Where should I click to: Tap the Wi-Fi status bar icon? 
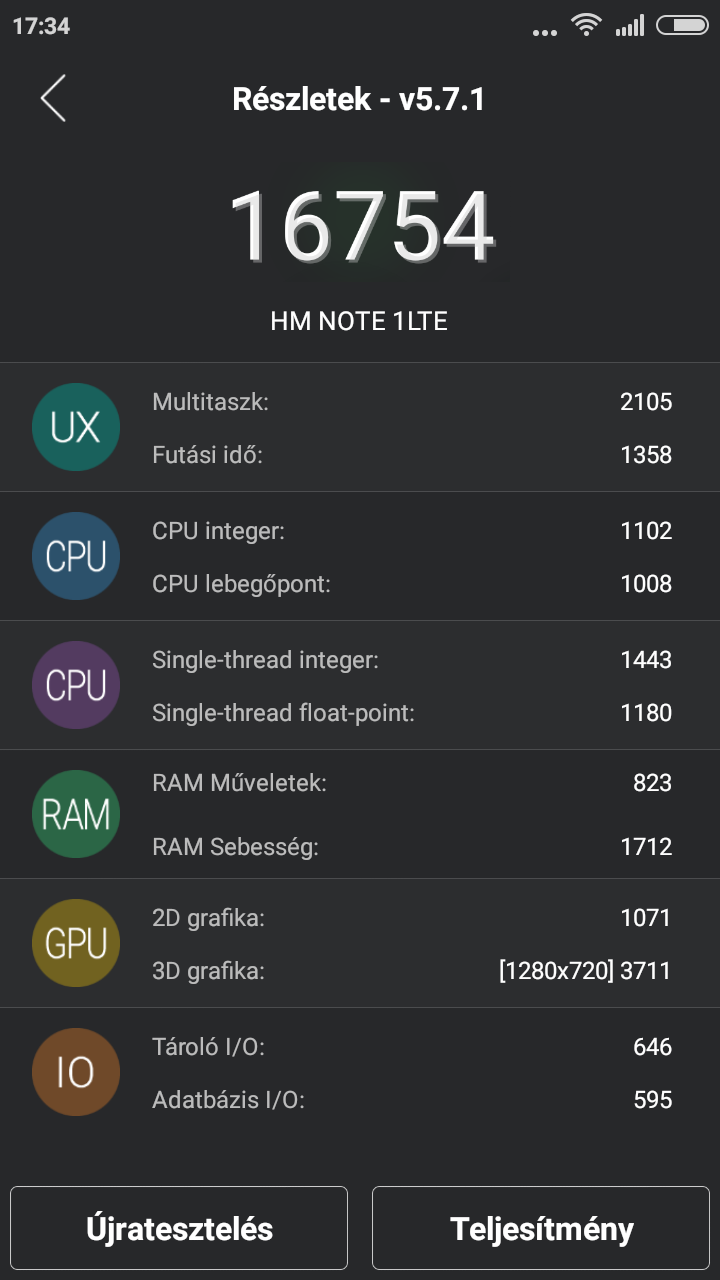(585, 25)
